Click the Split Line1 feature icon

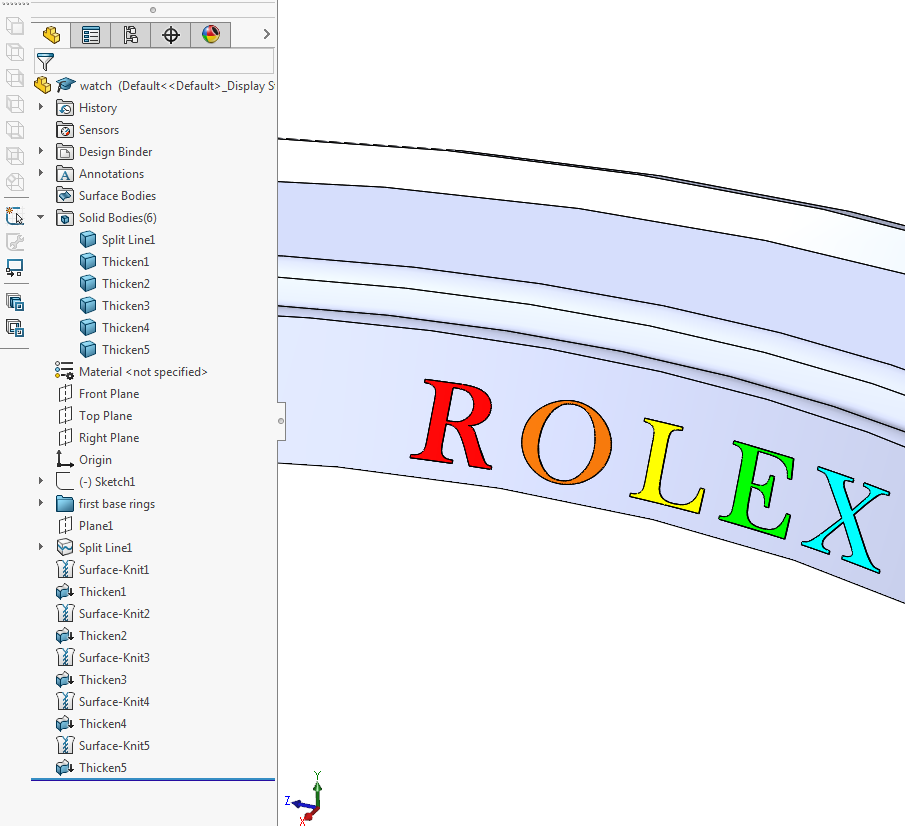click(65, 547)
